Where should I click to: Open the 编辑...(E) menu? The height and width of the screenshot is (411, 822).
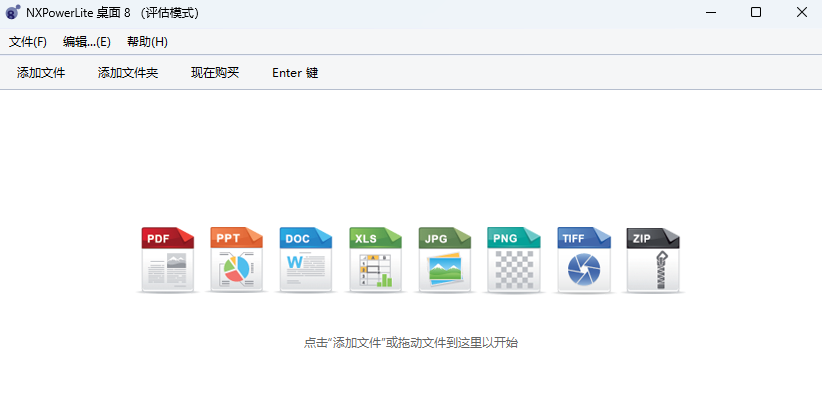(x=86, y=42)
